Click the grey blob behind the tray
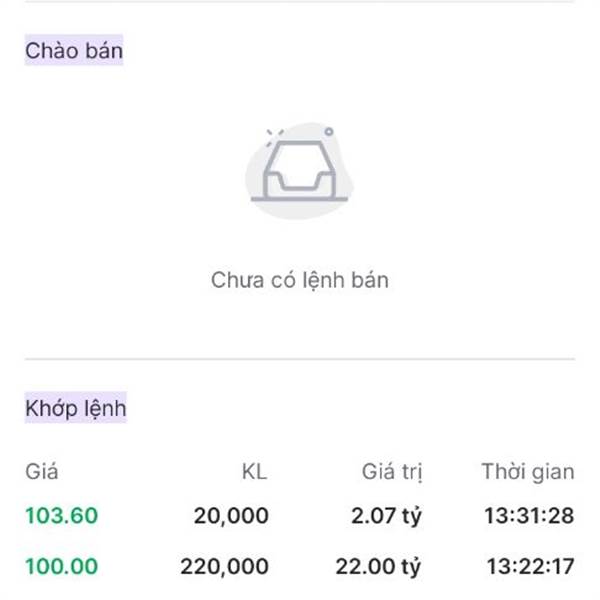This screenshot has width=600, height=600. (300, 171)
